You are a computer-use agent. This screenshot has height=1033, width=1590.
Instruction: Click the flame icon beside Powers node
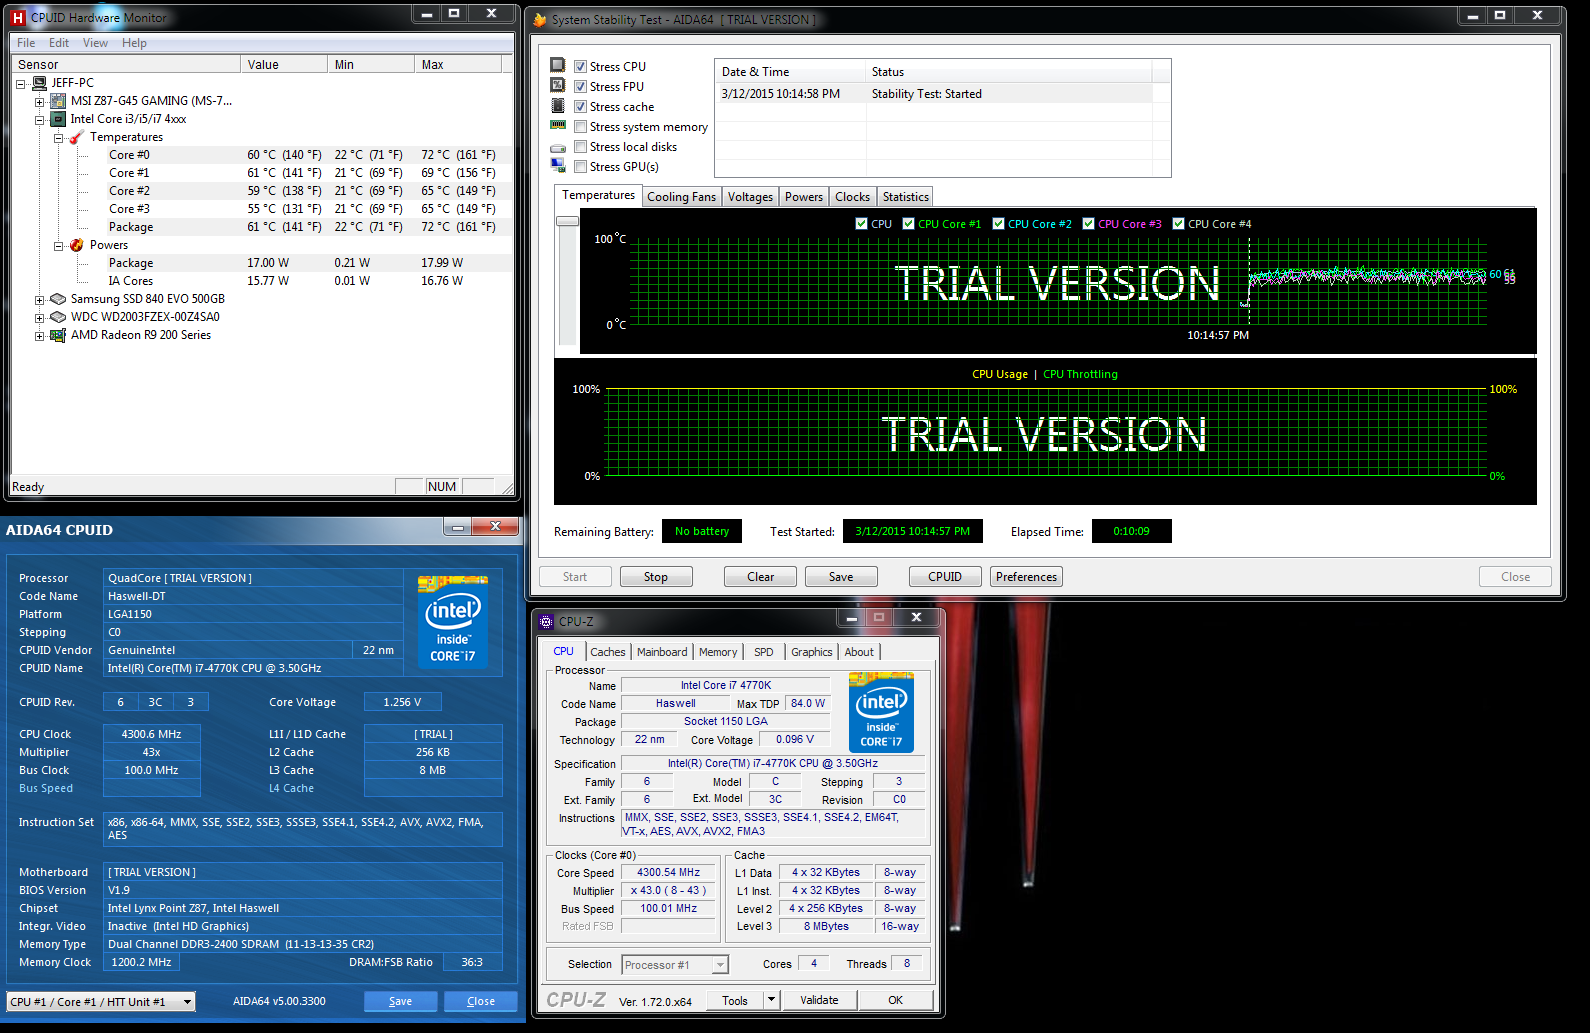tap(76, 245)
